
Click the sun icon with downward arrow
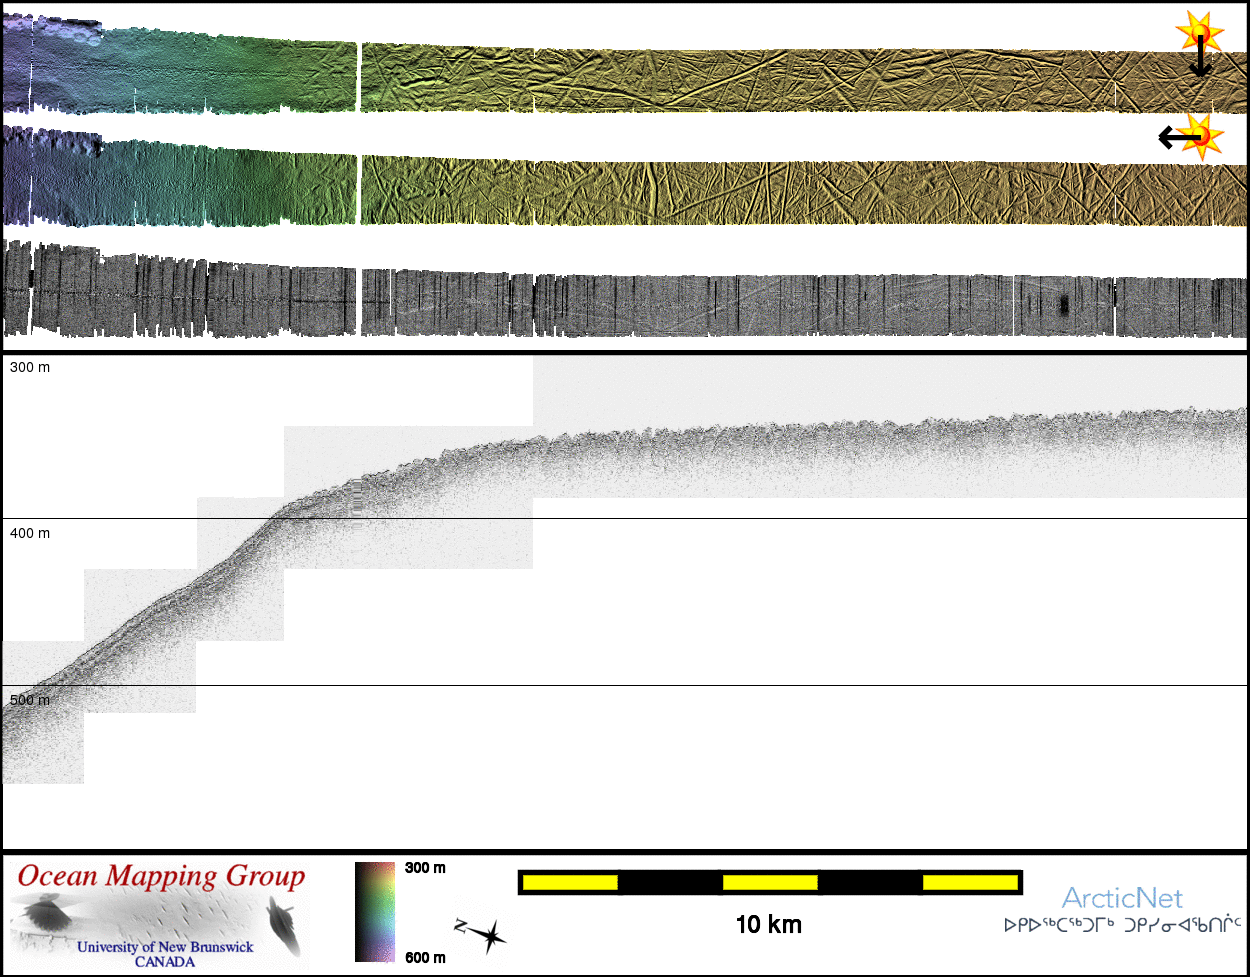[x=1196, y=34]
